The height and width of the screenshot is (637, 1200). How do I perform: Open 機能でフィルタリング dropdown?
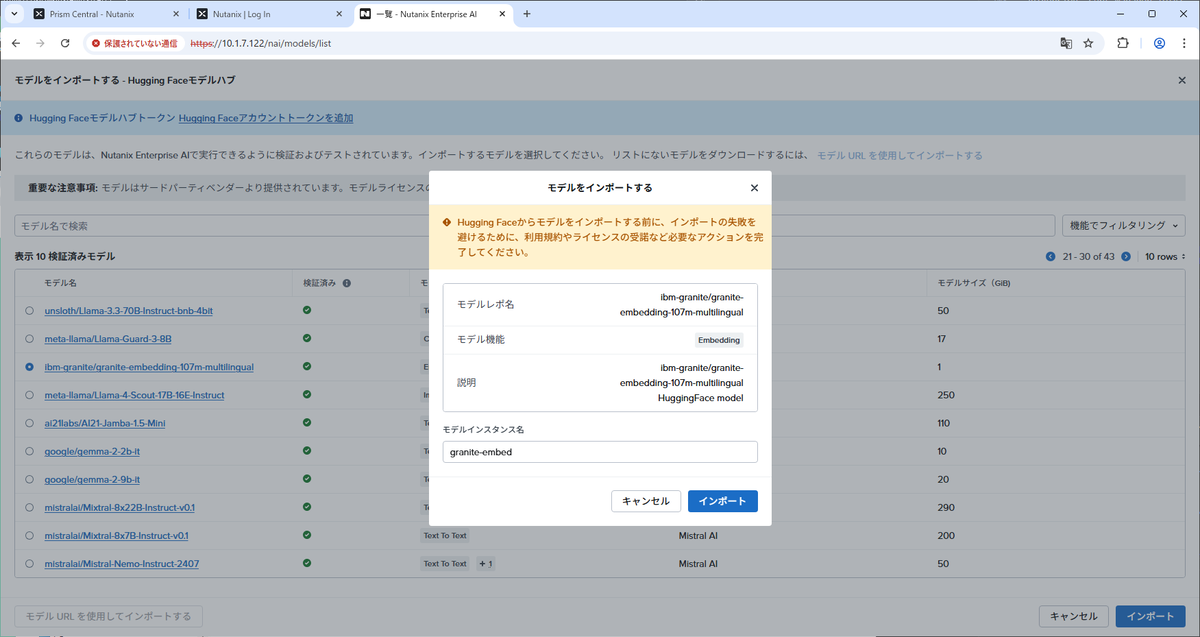[1123, 226]
